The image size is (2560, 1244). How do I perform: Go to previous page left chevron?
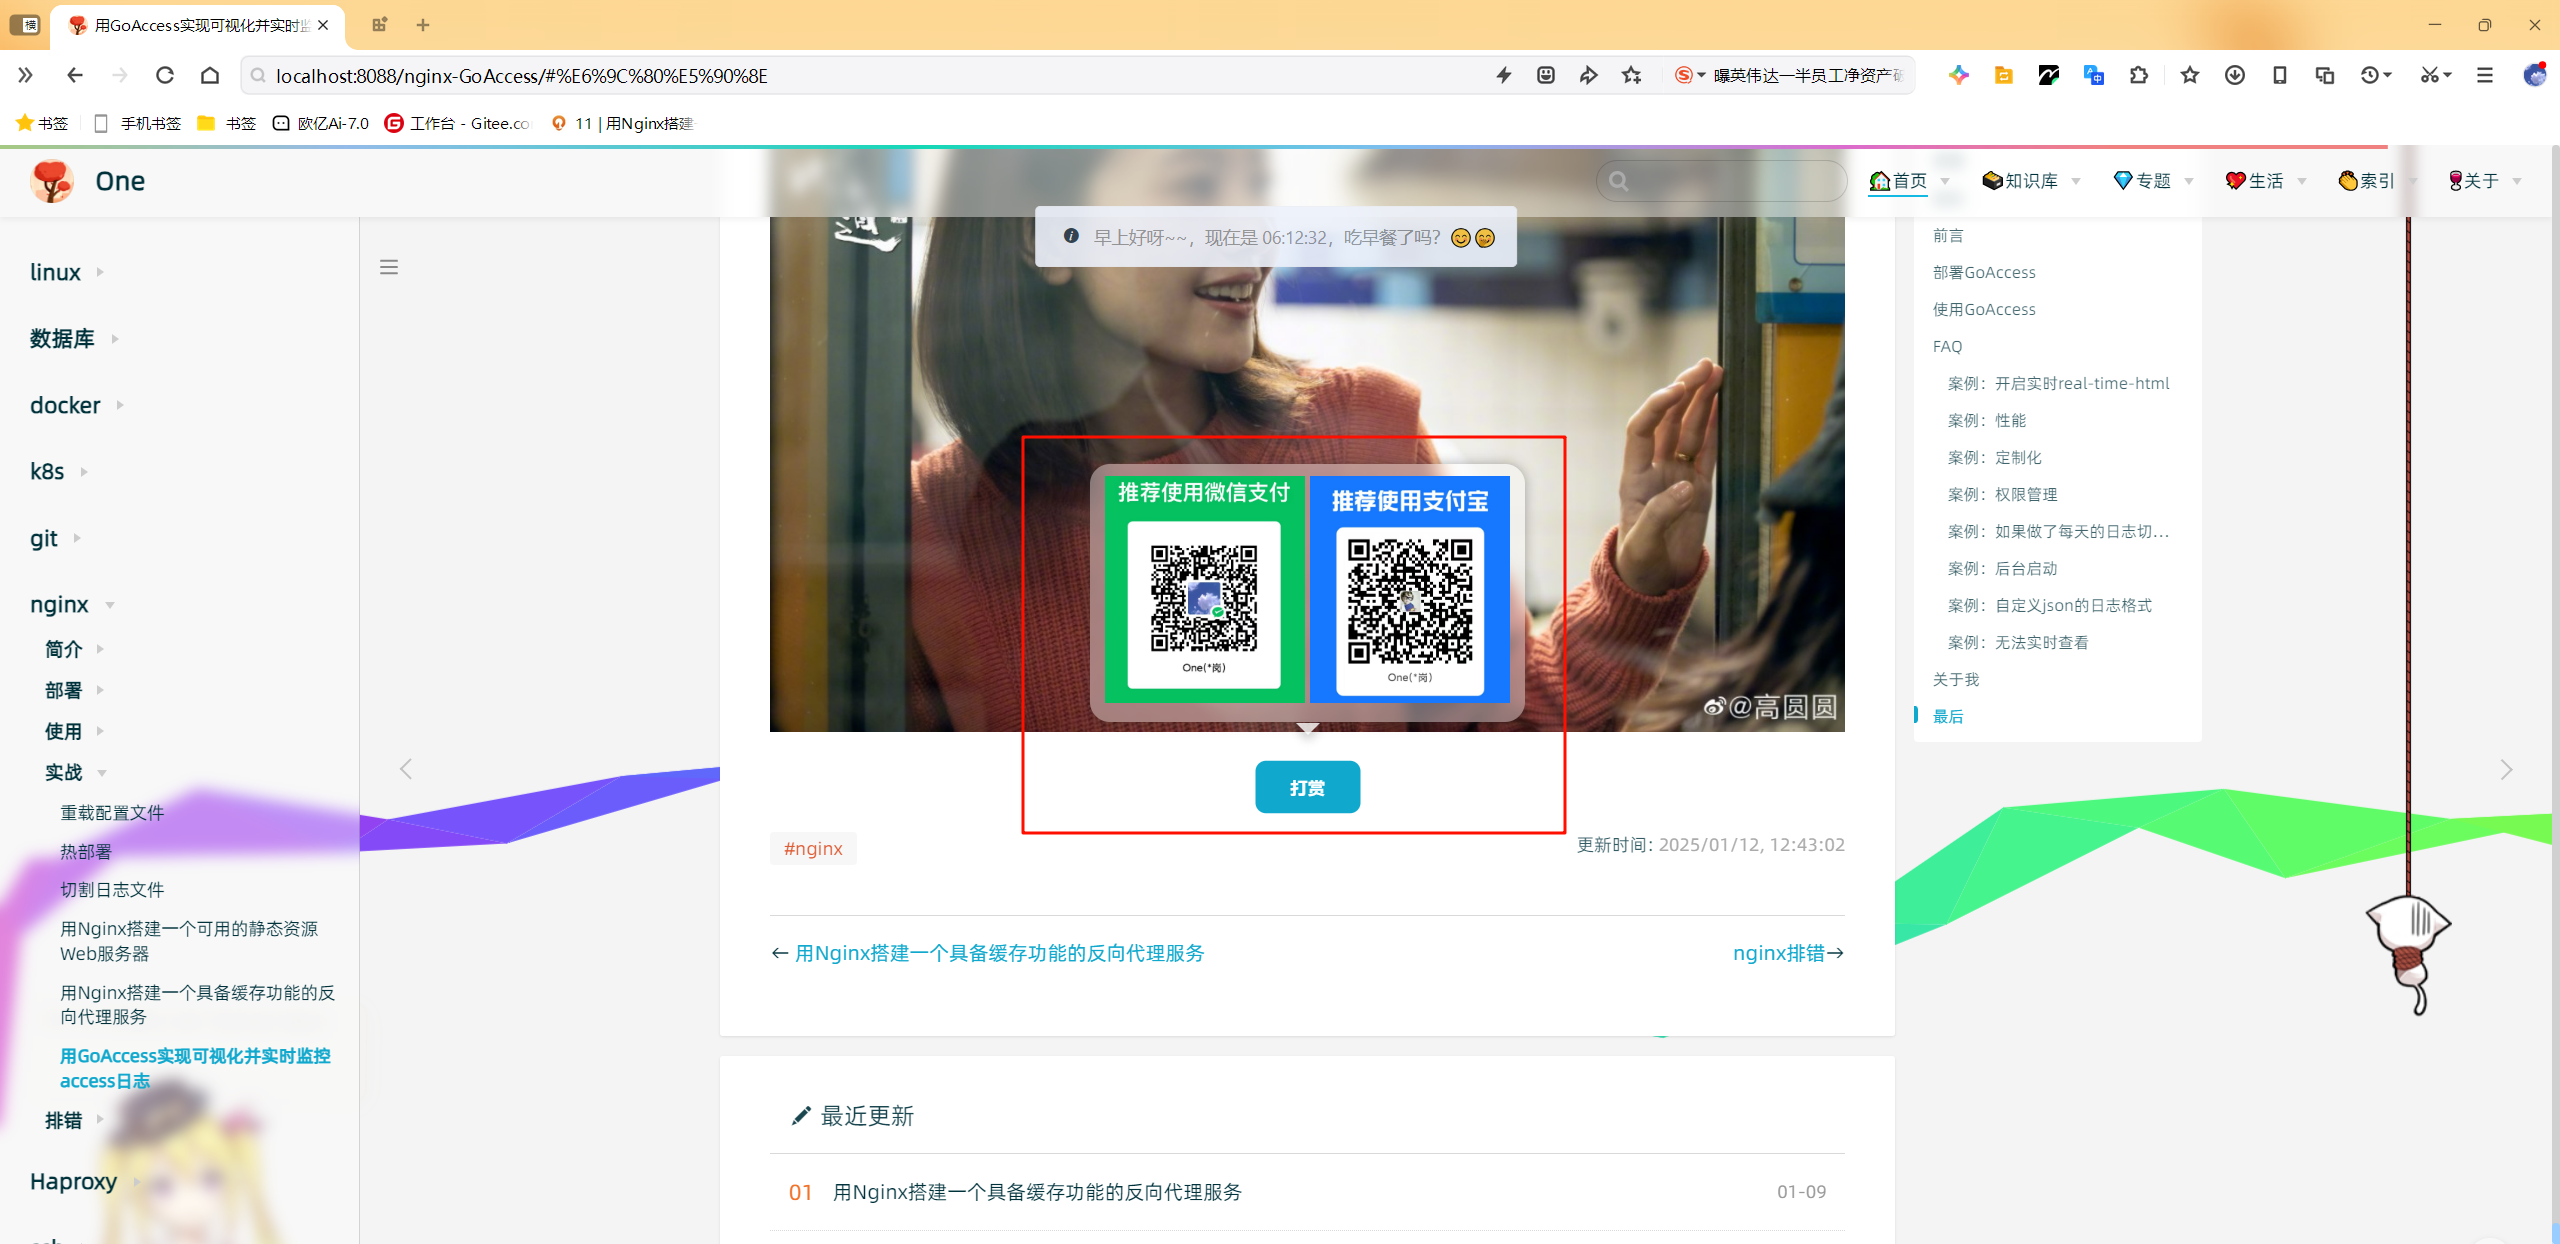(x=406, y=769)
